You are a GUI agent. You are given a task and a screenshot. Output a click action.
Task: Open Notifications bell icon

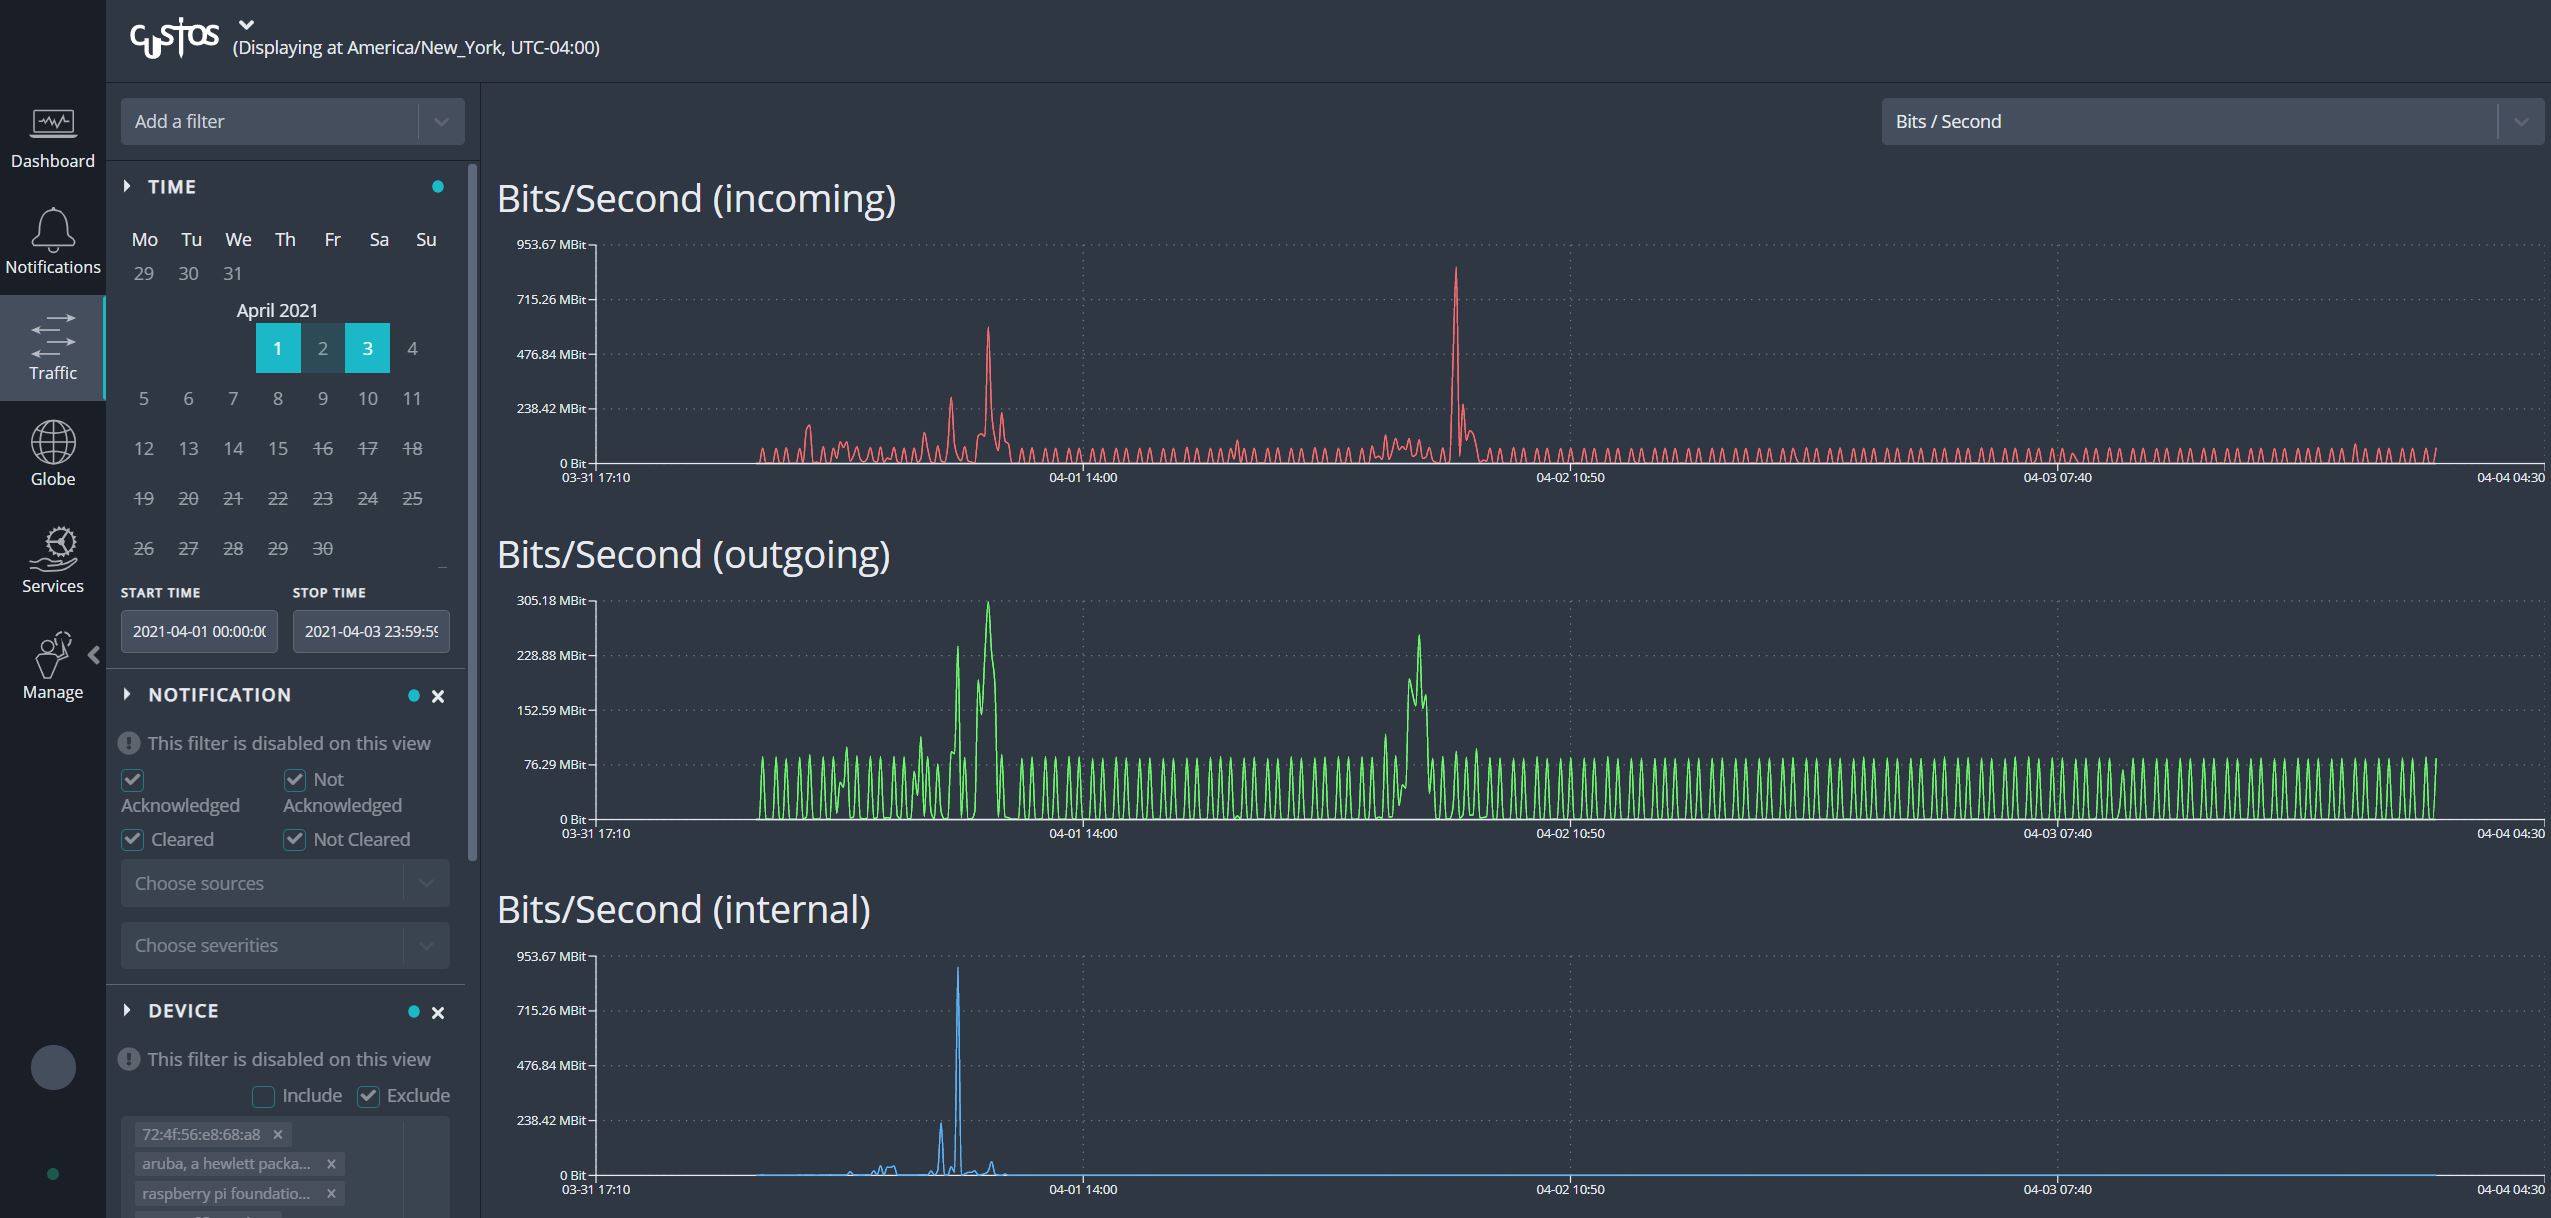pyautogui.click(x=53, y=230)
